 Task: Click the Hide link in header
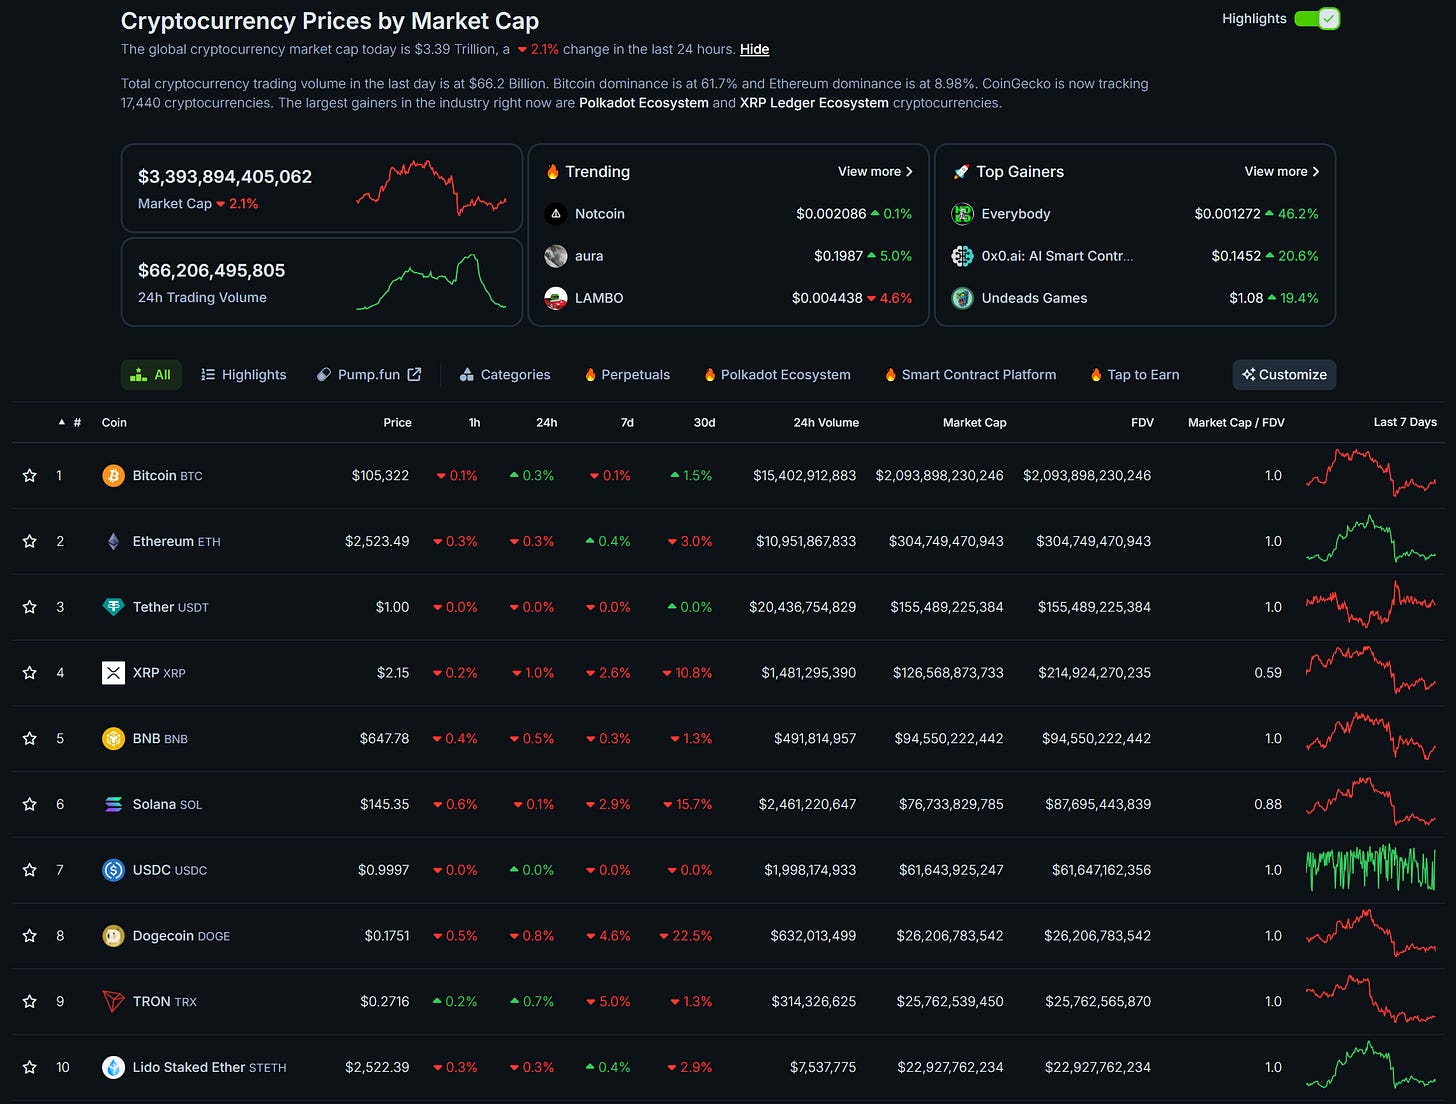tap(755, 49)
